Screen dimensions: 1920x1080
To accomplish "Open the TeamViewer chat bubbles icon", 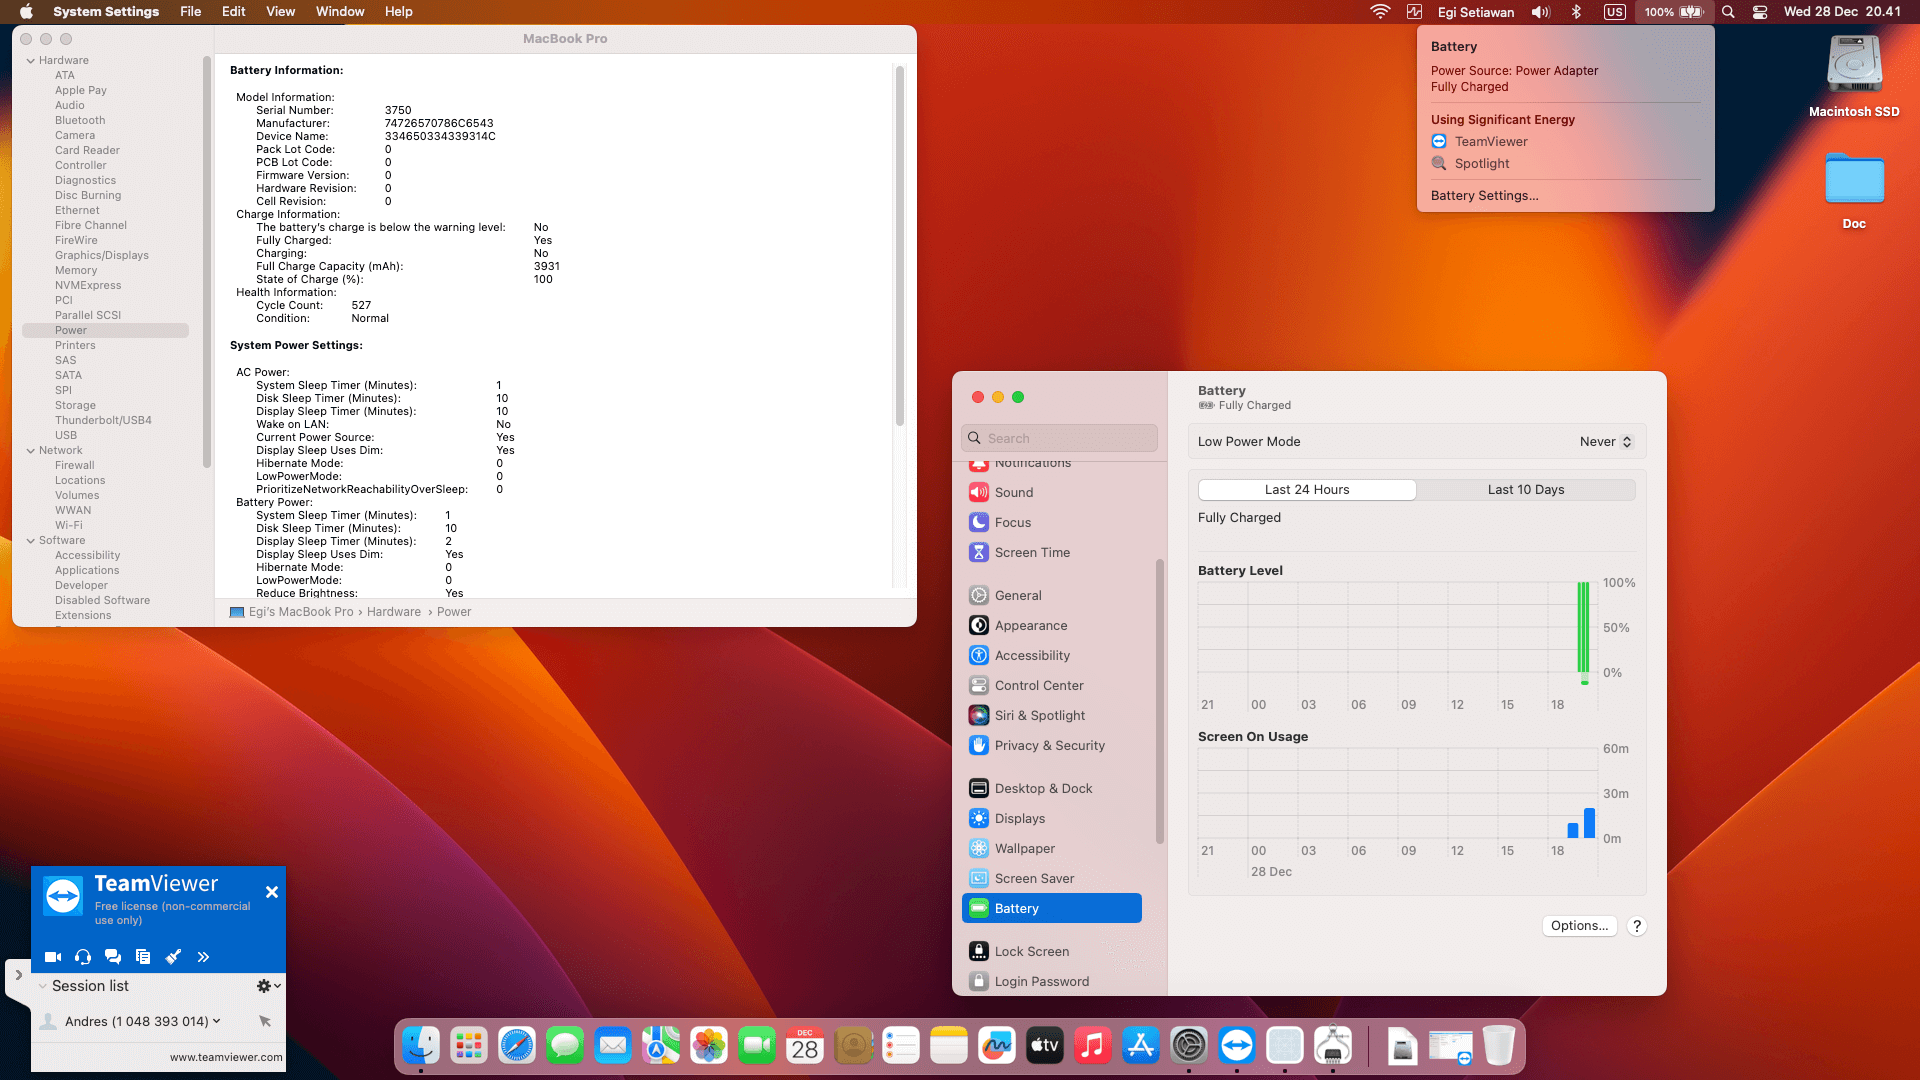I will (113, 957).
